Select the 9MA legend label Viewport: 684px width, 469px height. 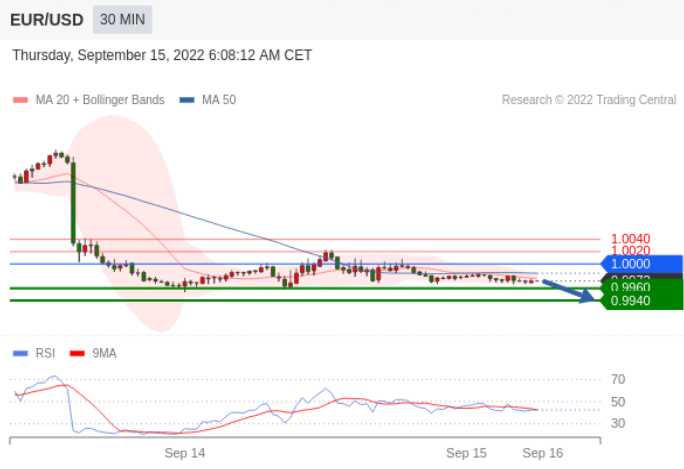[104, 353]
